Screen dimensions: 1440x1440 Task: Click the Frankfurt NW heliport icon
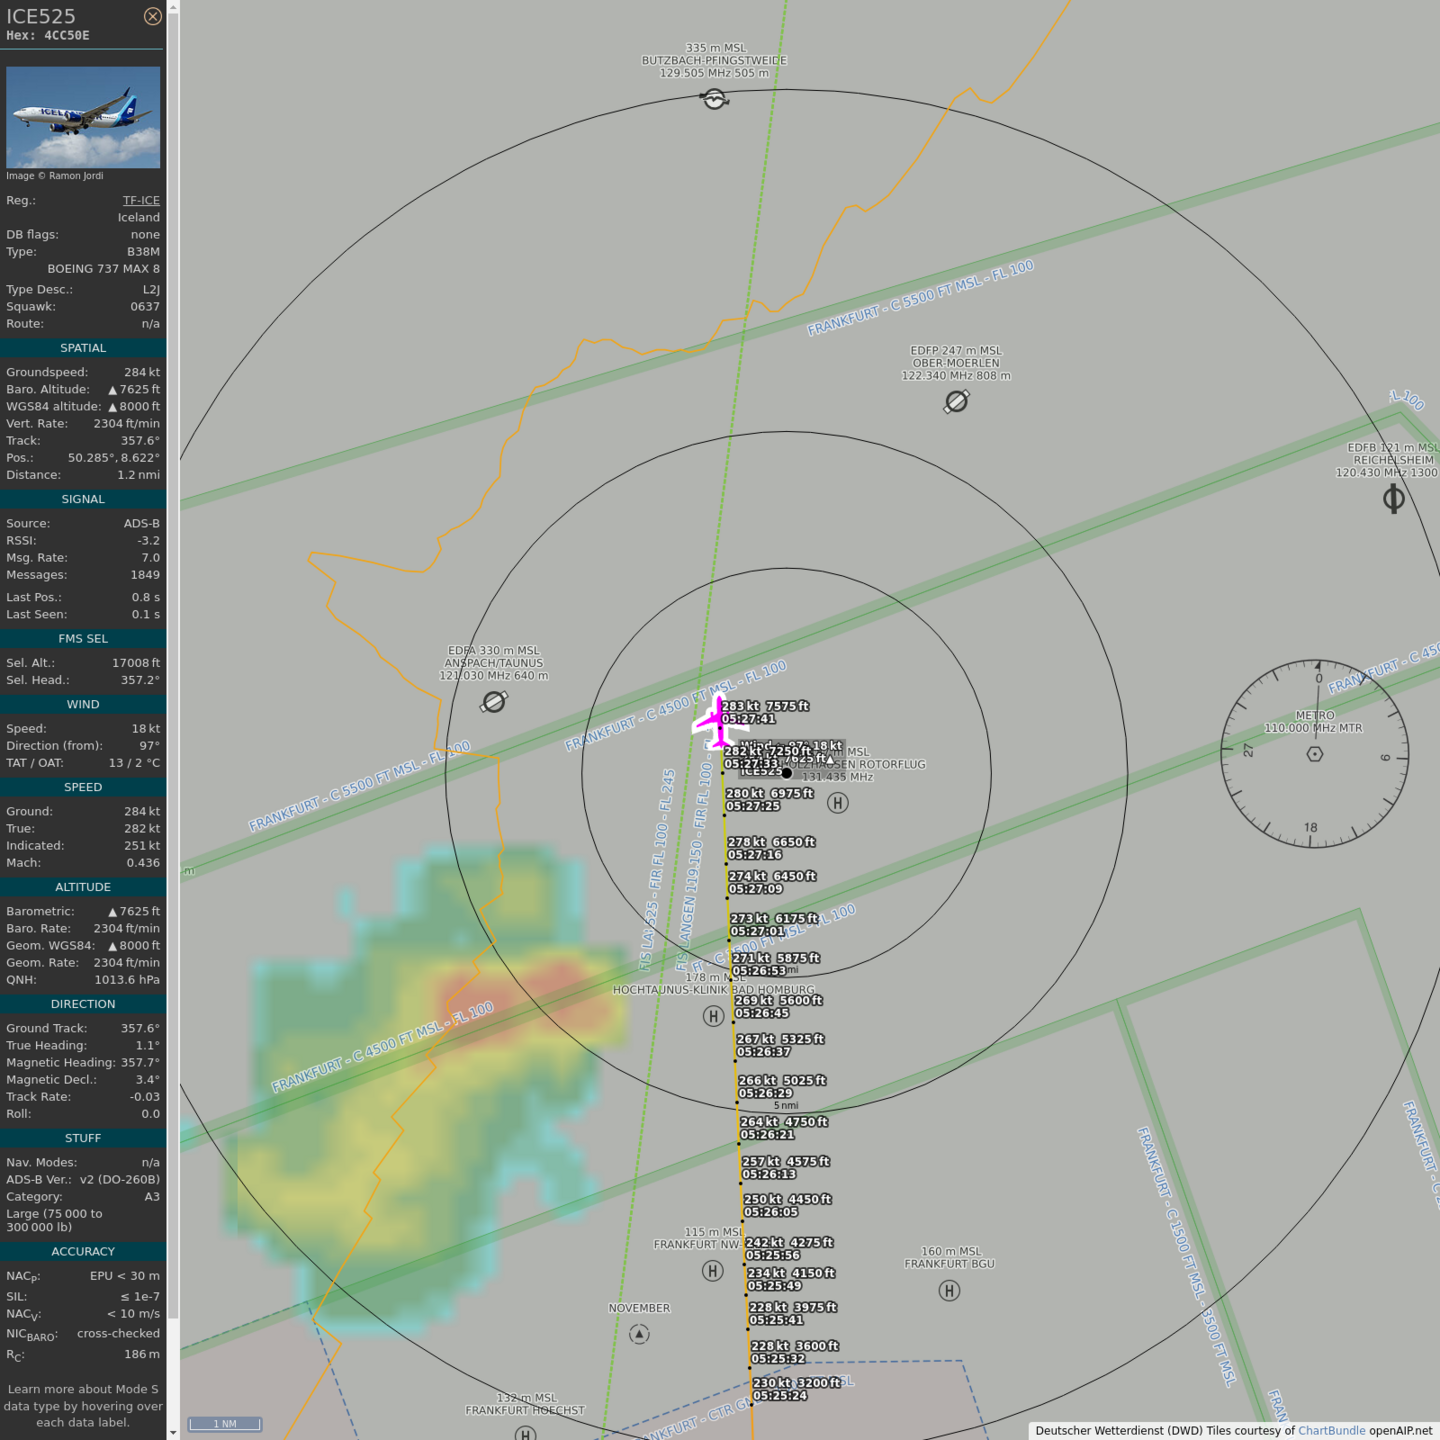coord(712,1270)
